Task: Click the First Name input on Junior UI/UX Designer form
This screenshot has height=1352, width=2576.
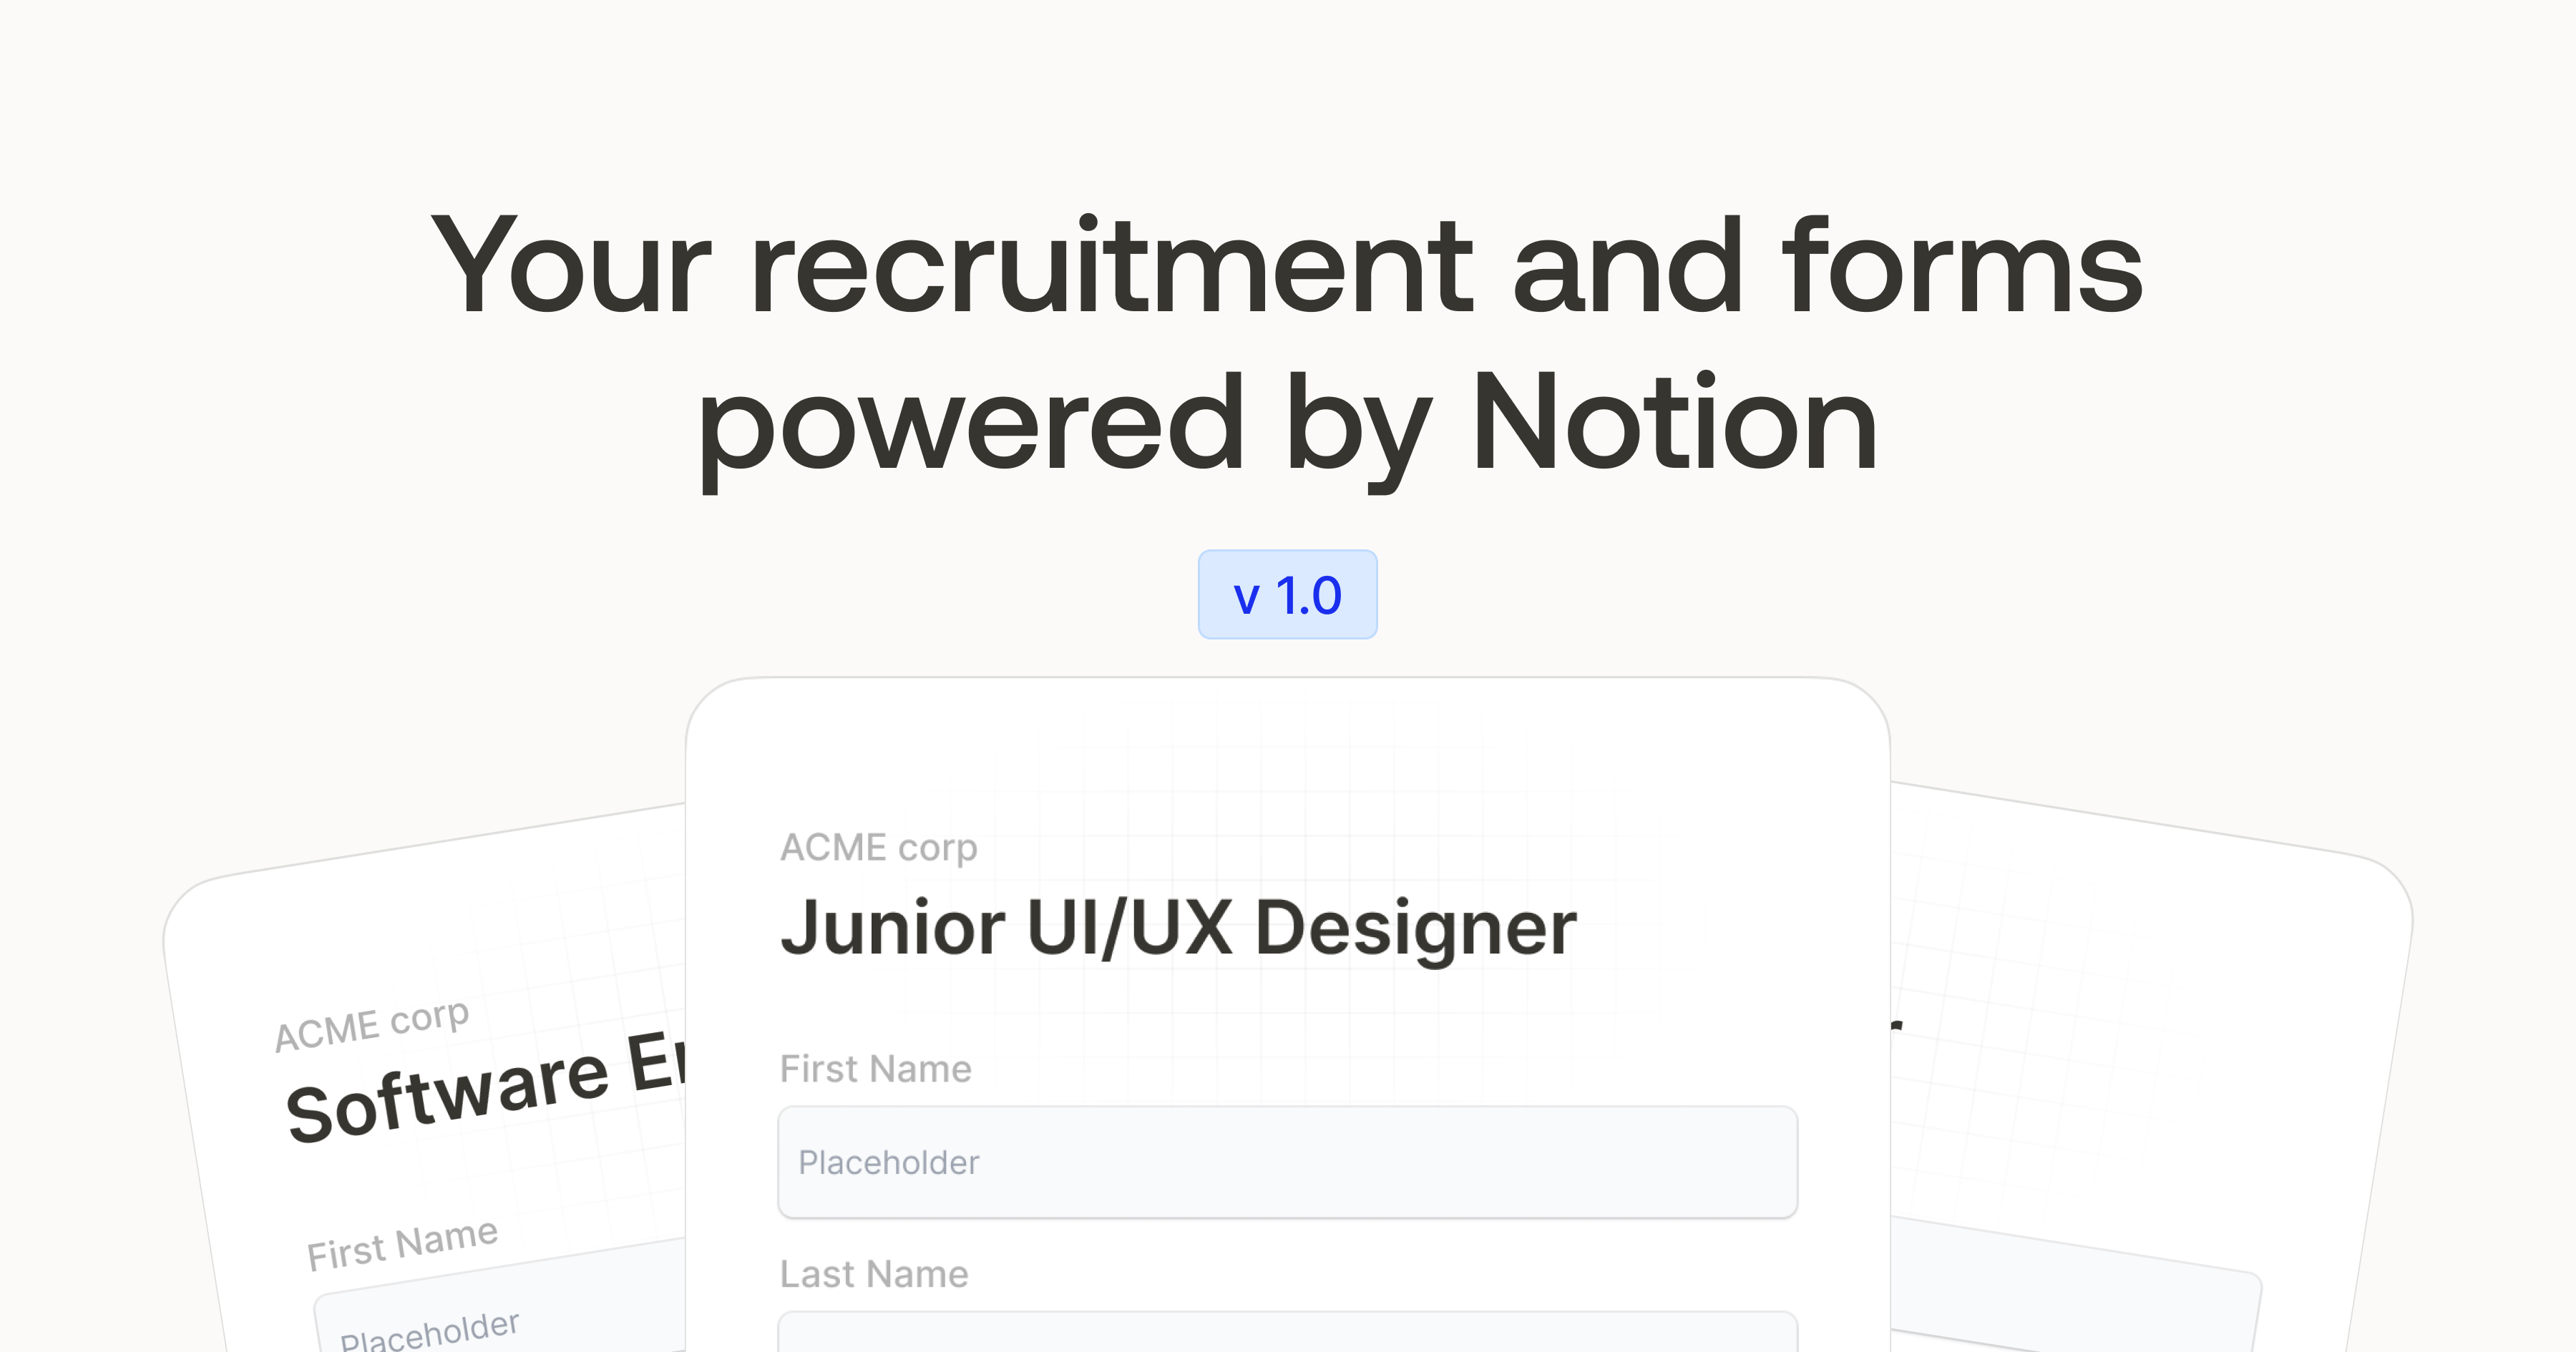Action: pyautogui.click(x=1288, y=1163)
